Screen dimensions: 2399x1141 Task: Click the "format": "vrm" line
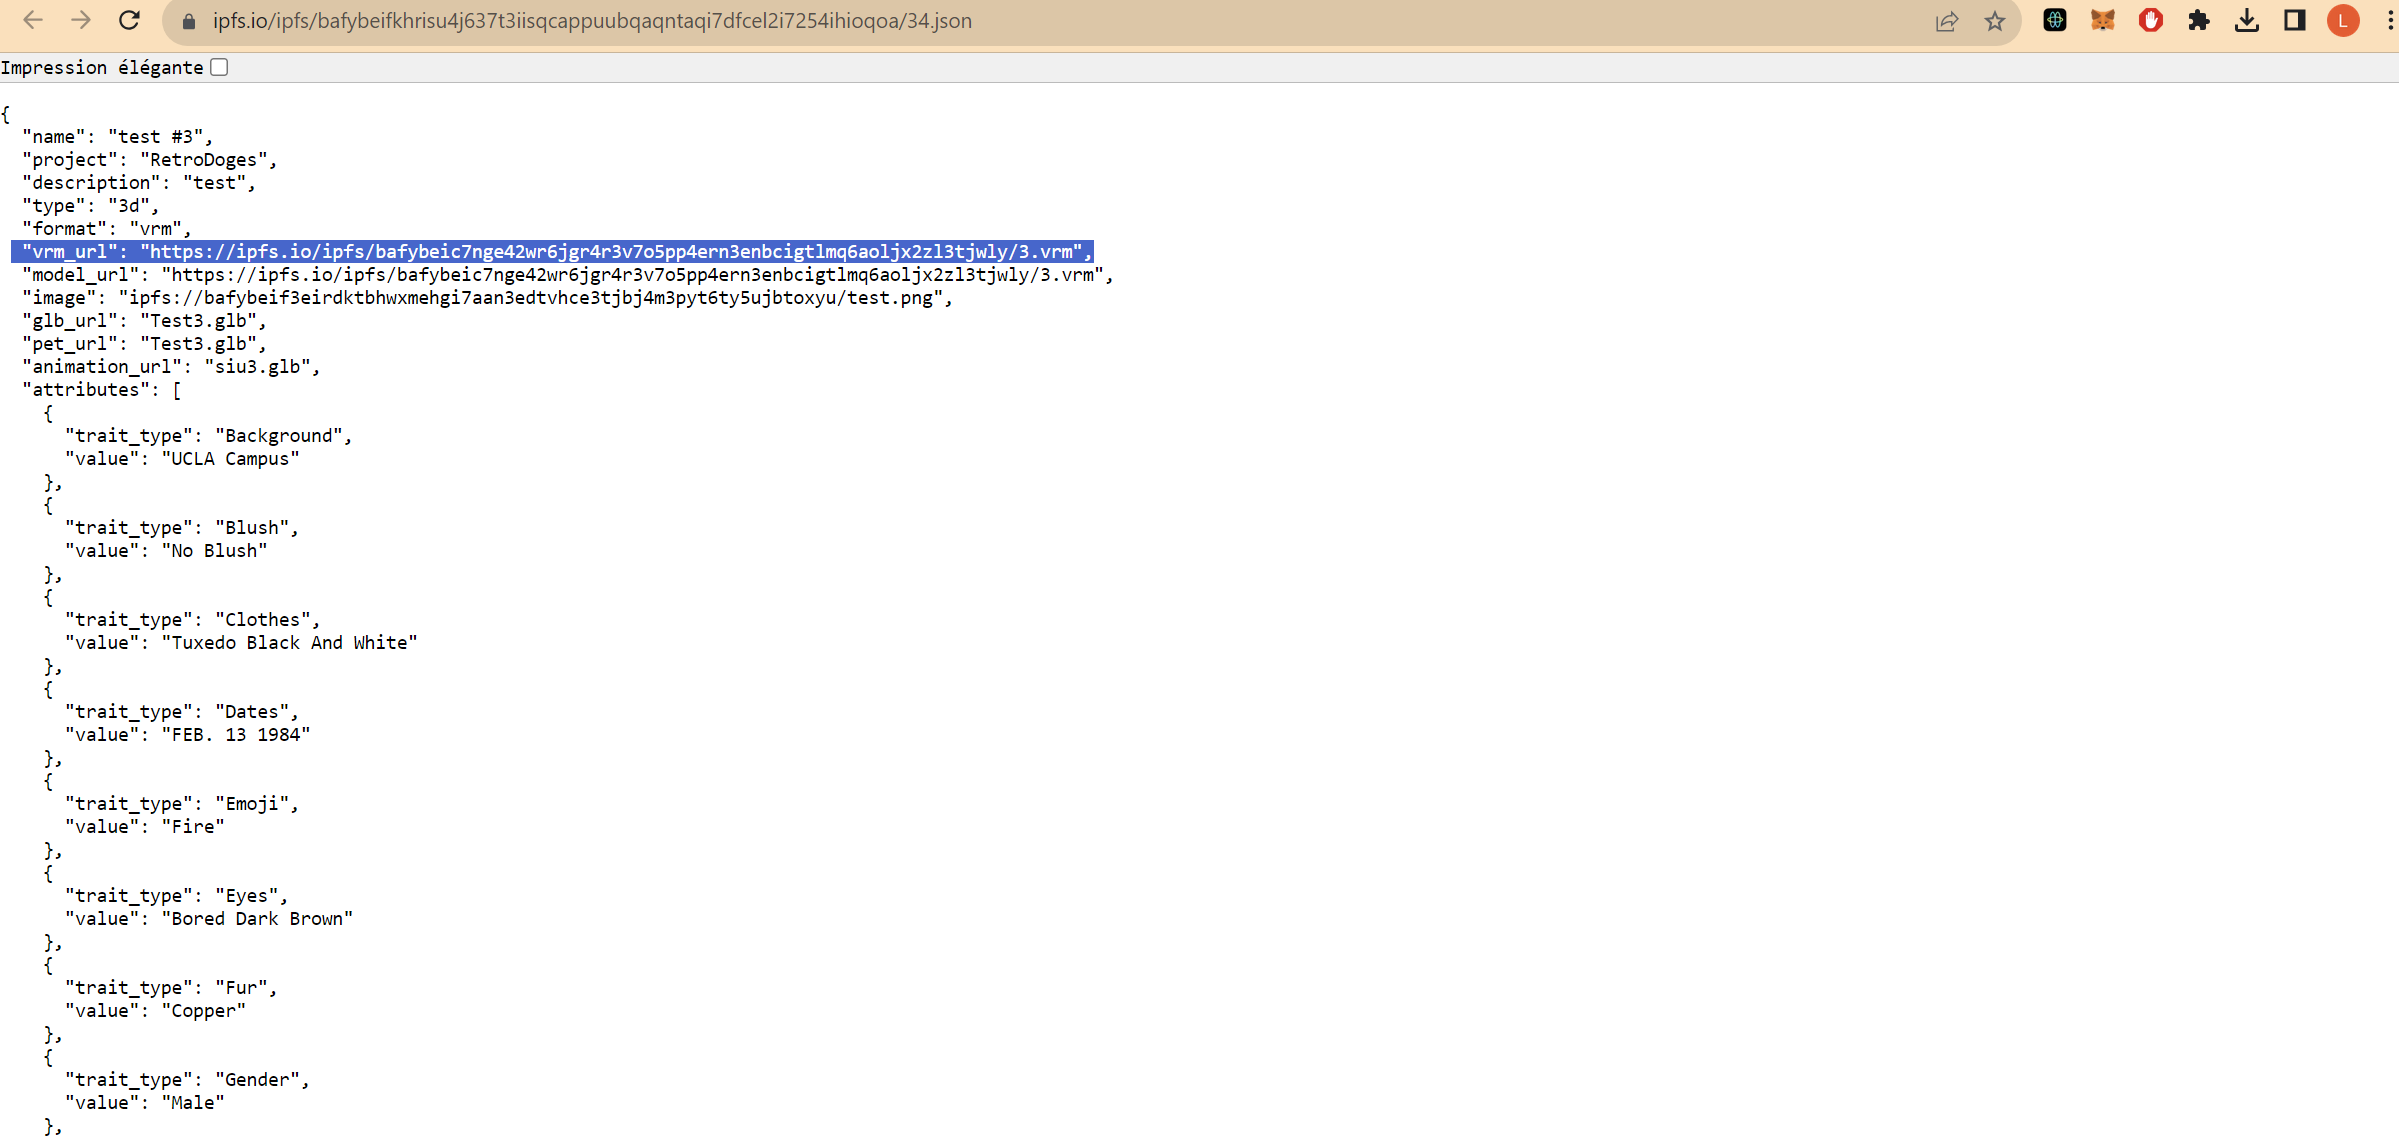click(106, 229)
